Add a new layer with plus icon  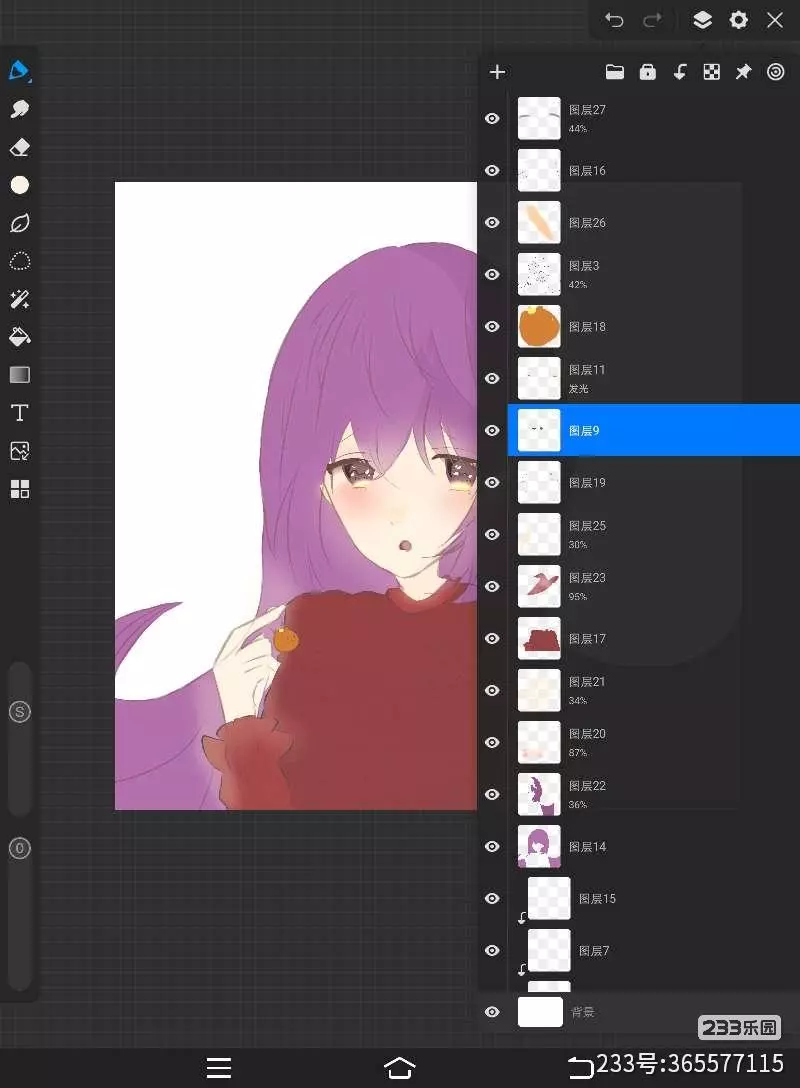[x=497, y=72]
